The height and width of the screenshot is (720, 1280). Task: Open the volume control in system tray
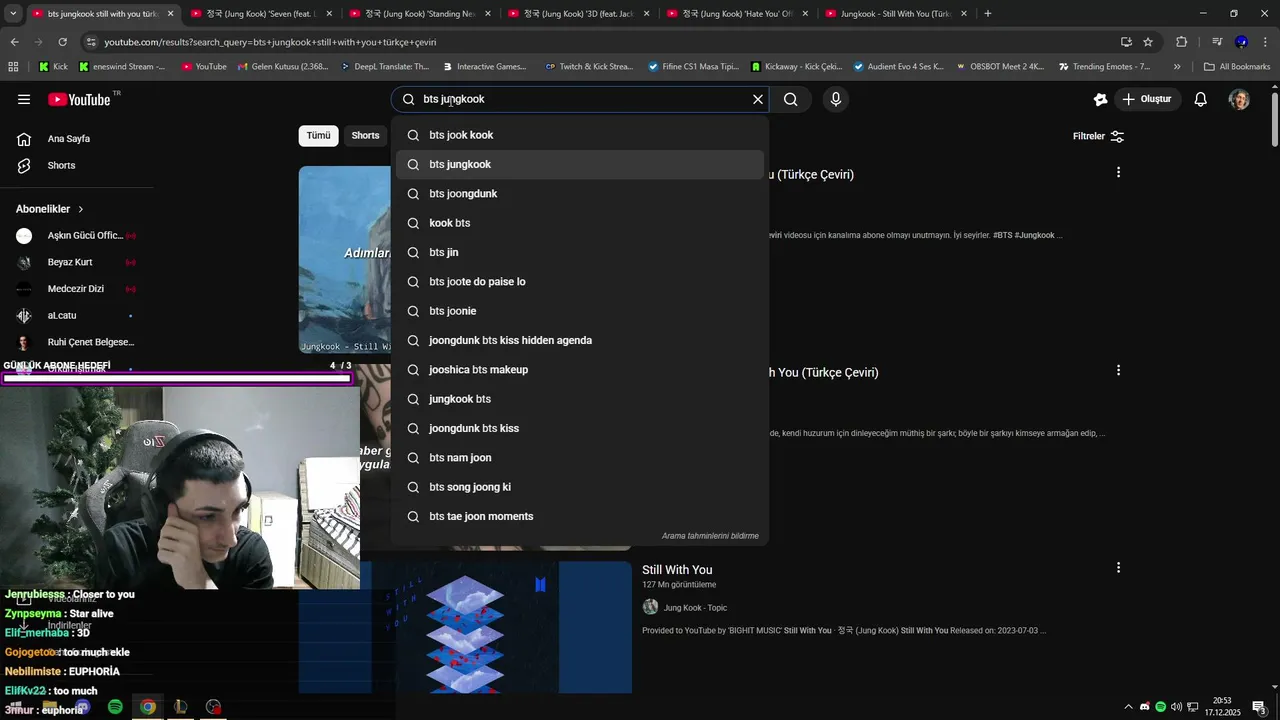[1177, 707]
